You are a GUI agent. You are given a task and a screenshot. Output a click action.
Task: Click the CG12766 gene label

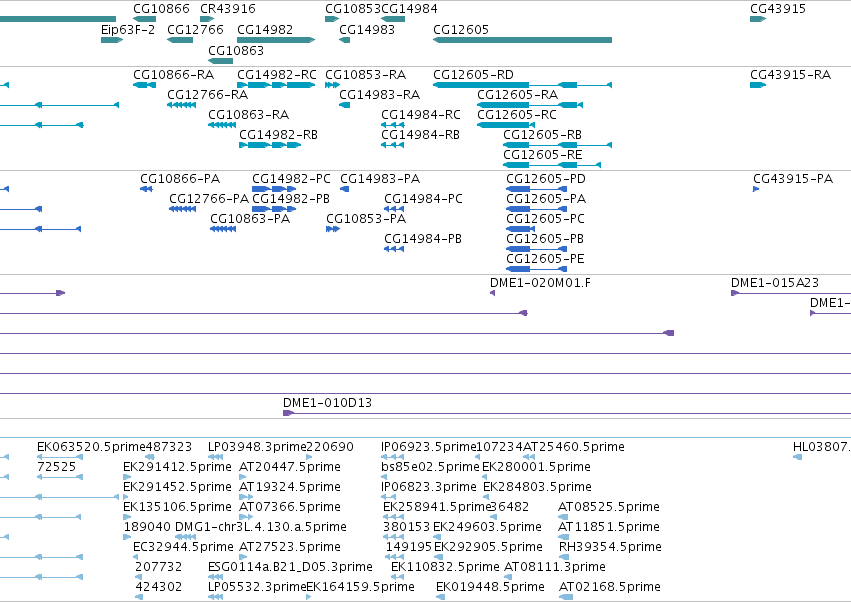coord(195,30)
